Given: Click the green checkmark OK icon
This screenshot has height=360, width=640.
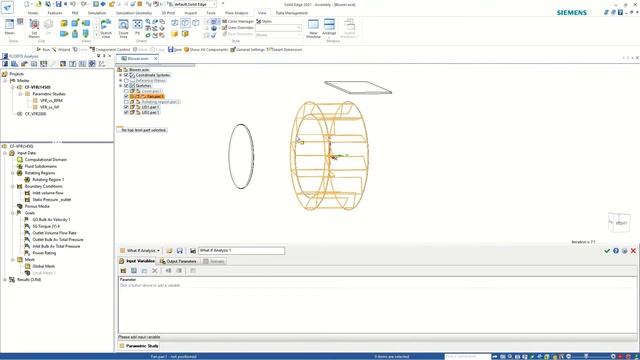Looking at the screenshot, I should [x=607, y=251].
